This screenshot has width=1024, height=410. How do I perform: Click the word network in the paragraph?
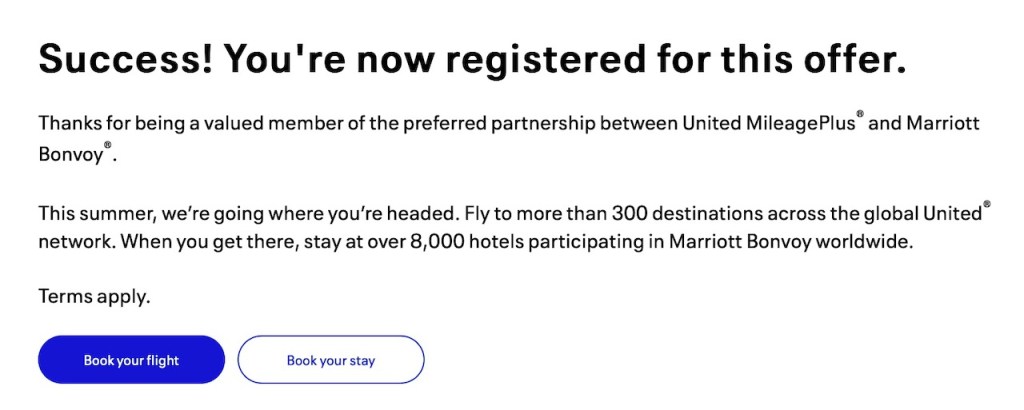click(x=72, y=242)
